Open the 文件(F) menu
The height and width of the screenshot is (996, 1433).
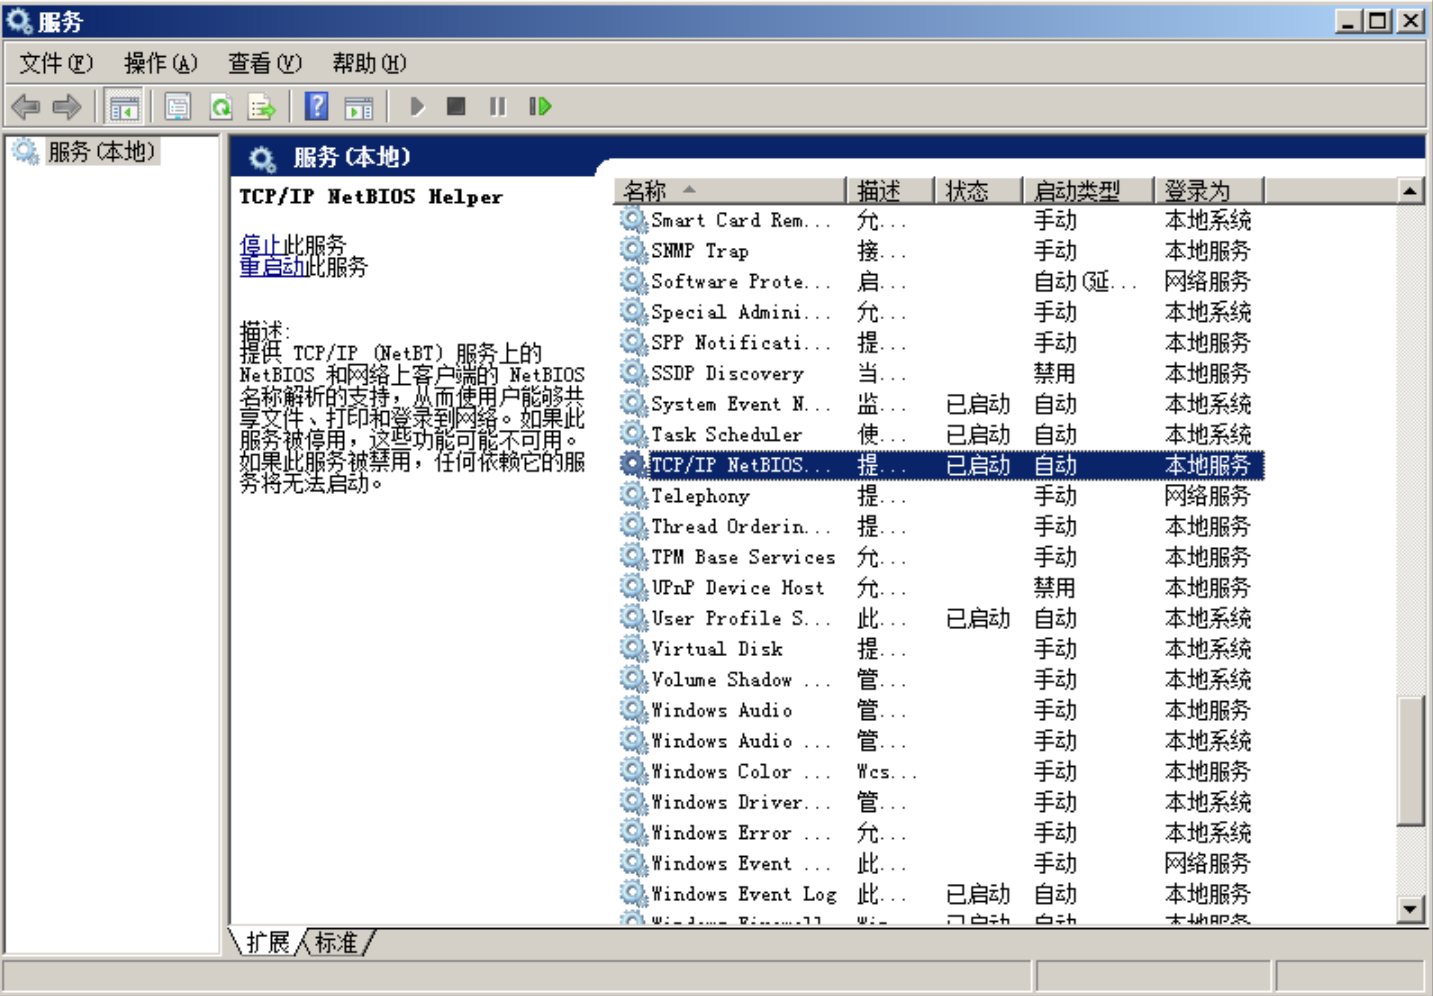click(56, 64)
